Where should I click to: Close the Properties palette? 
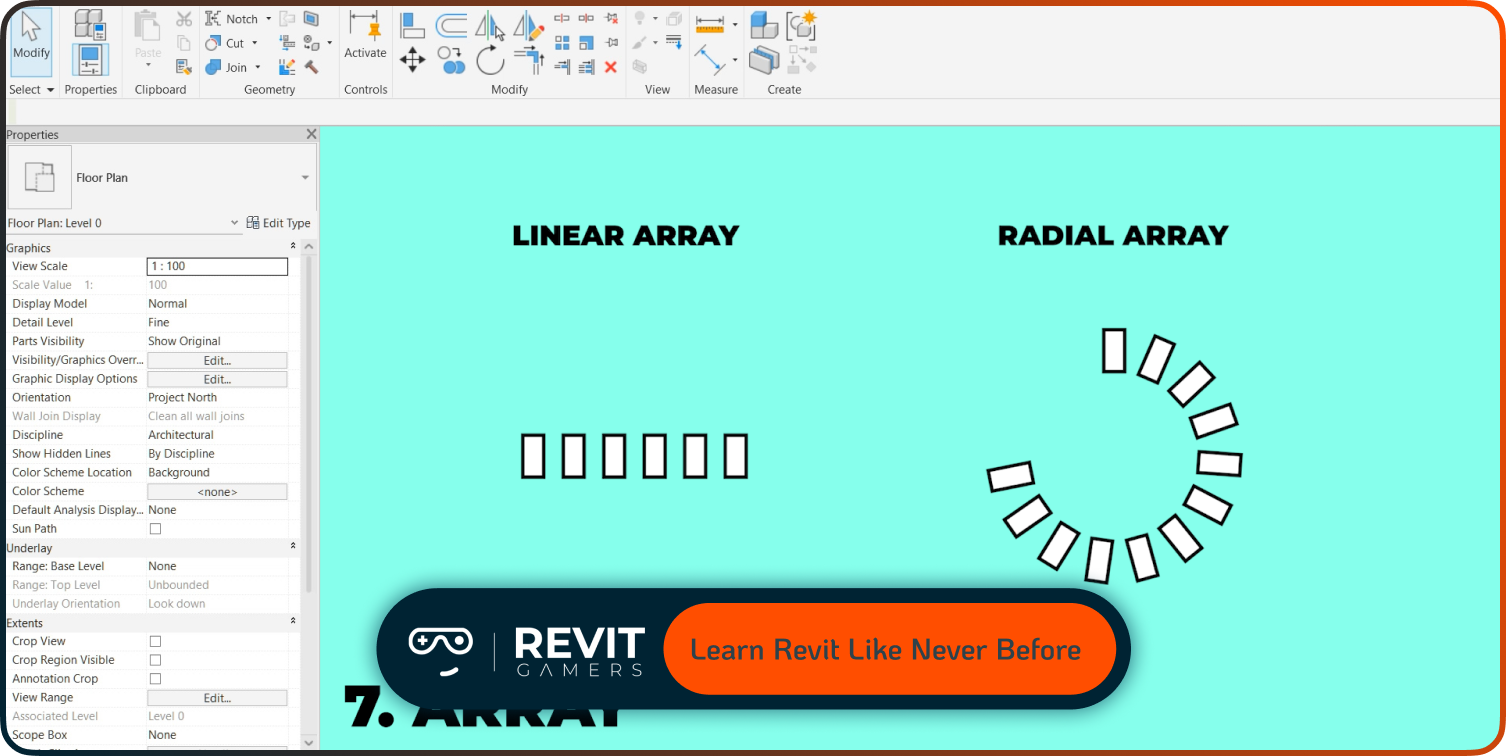coord(311,134)
